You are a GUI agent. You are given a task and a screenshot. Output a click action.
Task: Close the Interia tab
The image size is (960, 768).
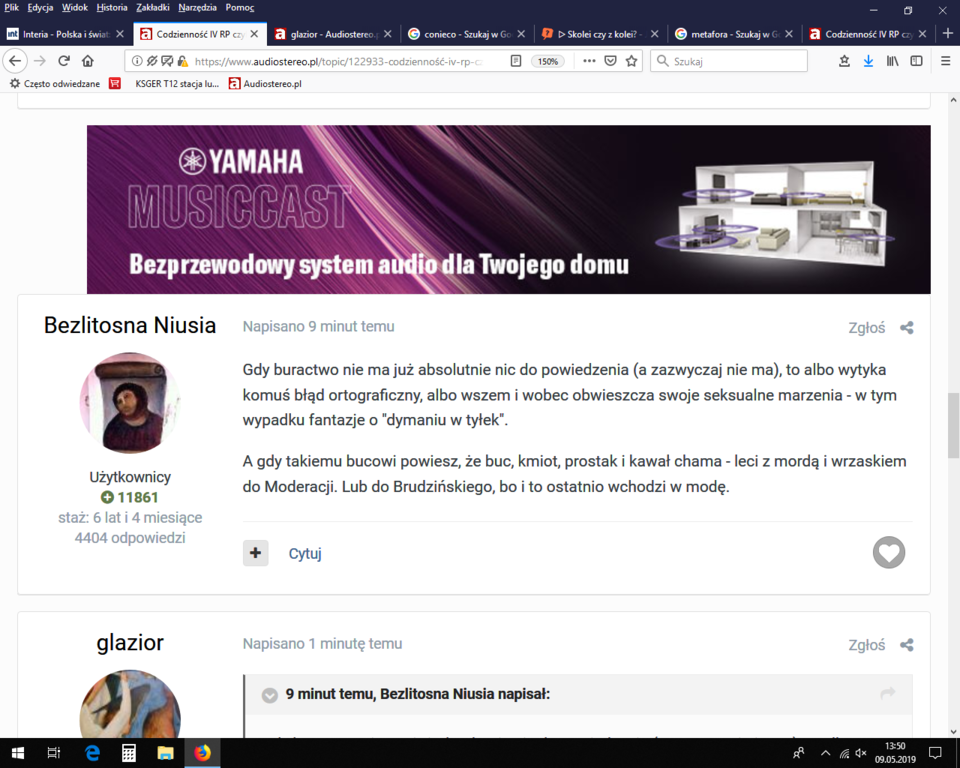point(120,34)
